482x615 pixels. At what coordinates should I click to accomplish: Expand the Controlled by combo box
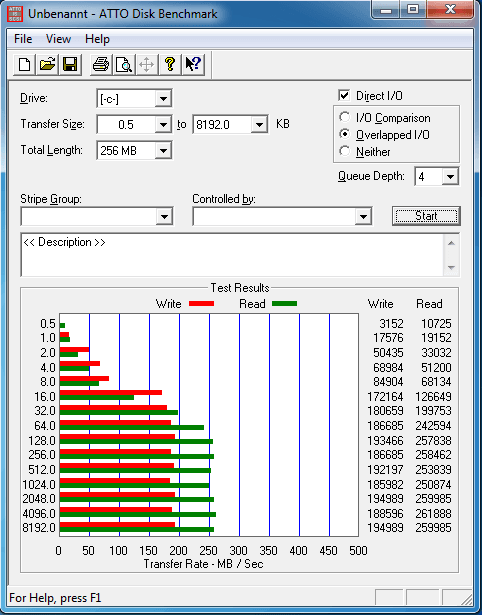click(363, 216)
